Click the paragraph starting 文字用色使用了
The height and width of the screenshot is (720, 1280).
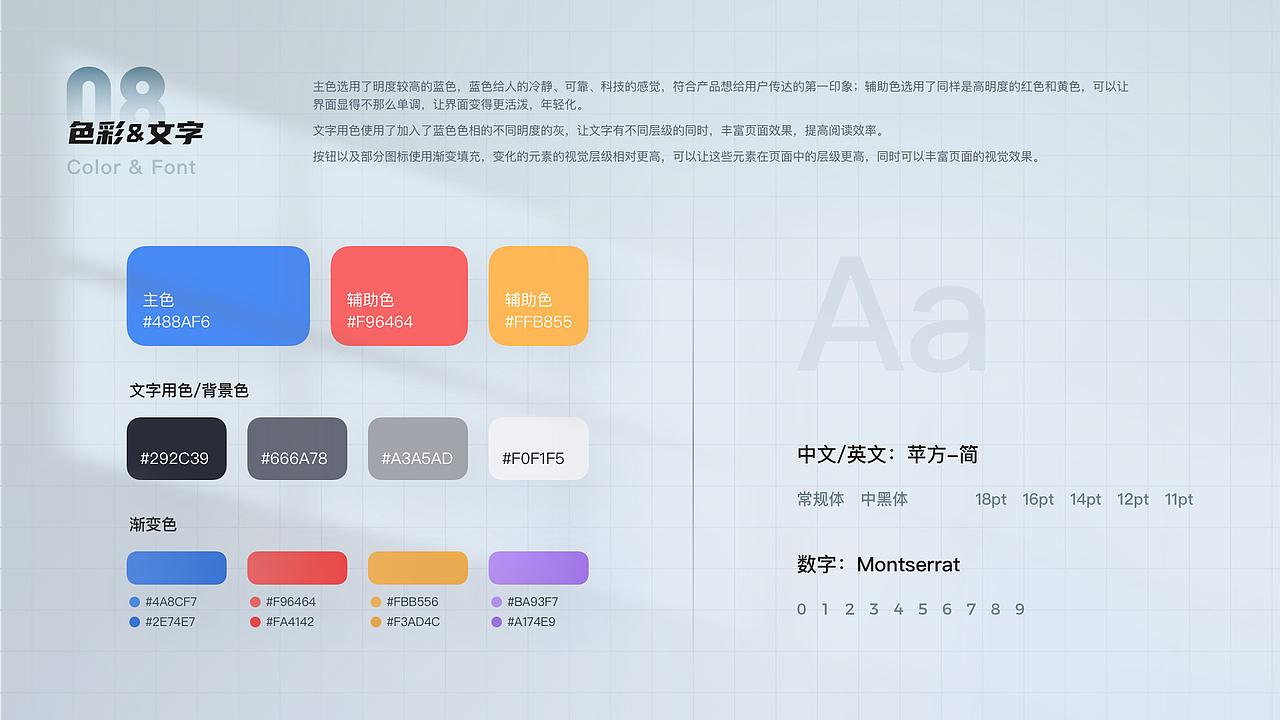point(599,130)
